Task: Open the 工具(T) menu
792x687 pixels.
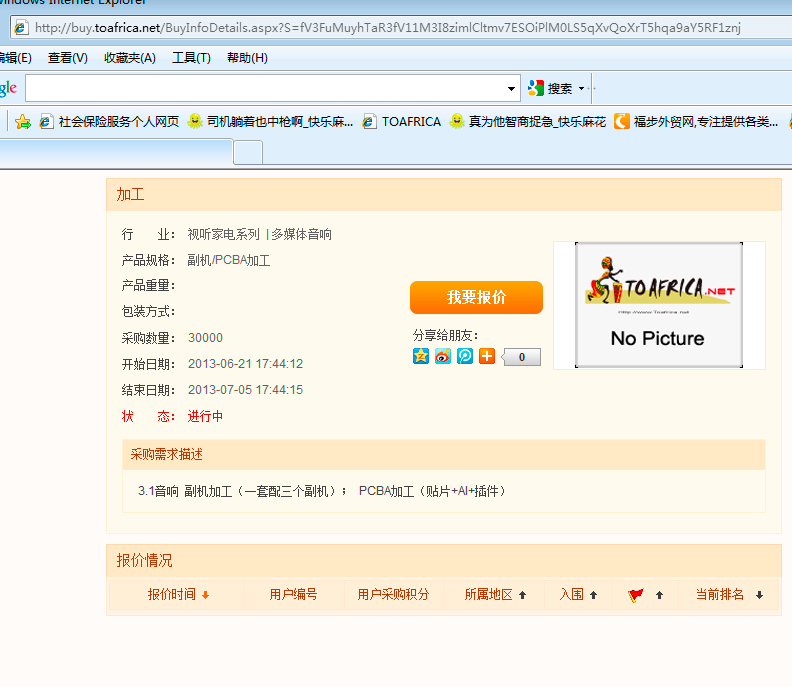Action: (191, 58)
